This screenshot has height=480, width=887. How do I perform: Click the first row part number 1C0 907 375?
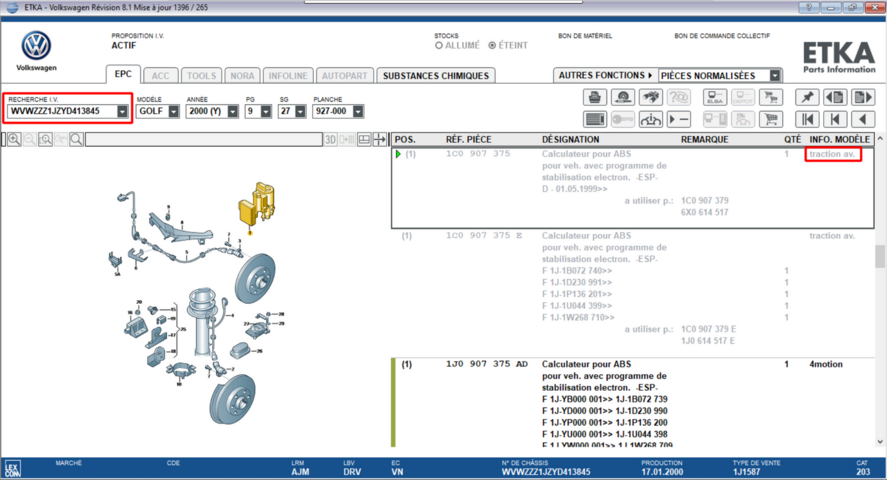click(477, 154)
